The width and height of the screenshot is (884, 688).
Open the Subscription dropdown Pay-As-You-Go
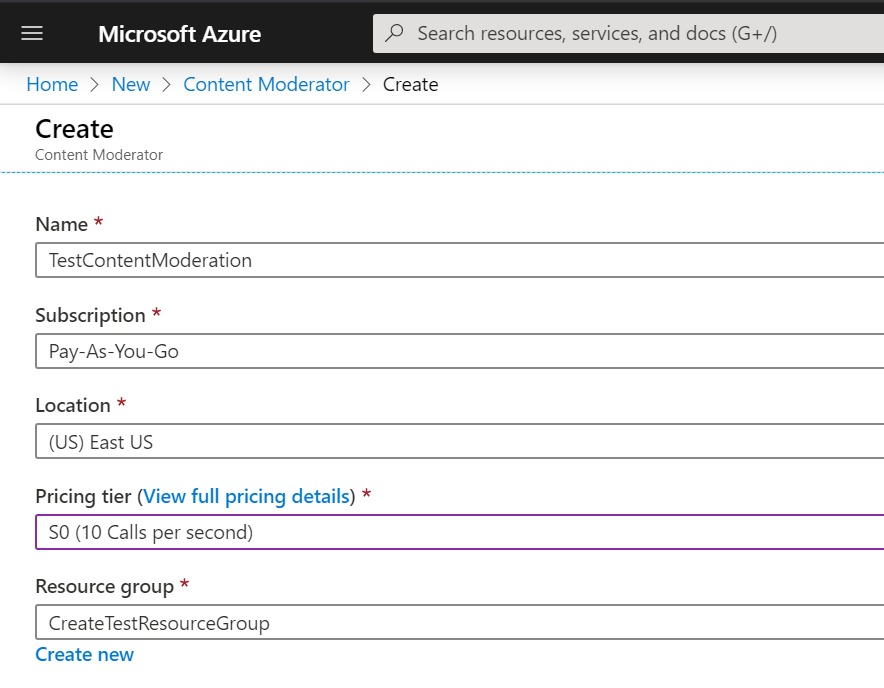point(459,351)
